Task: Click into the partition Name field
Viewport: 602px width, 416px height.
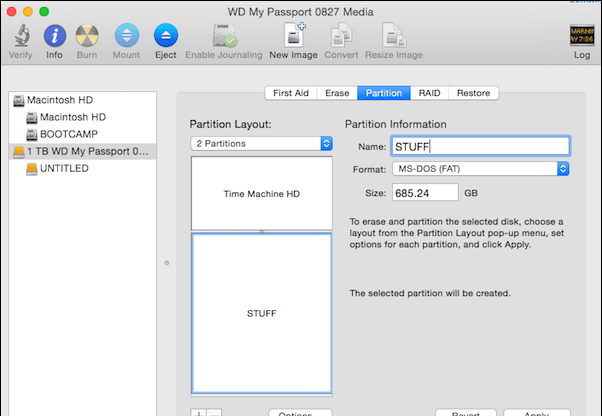Action: (x=480, y=146)
